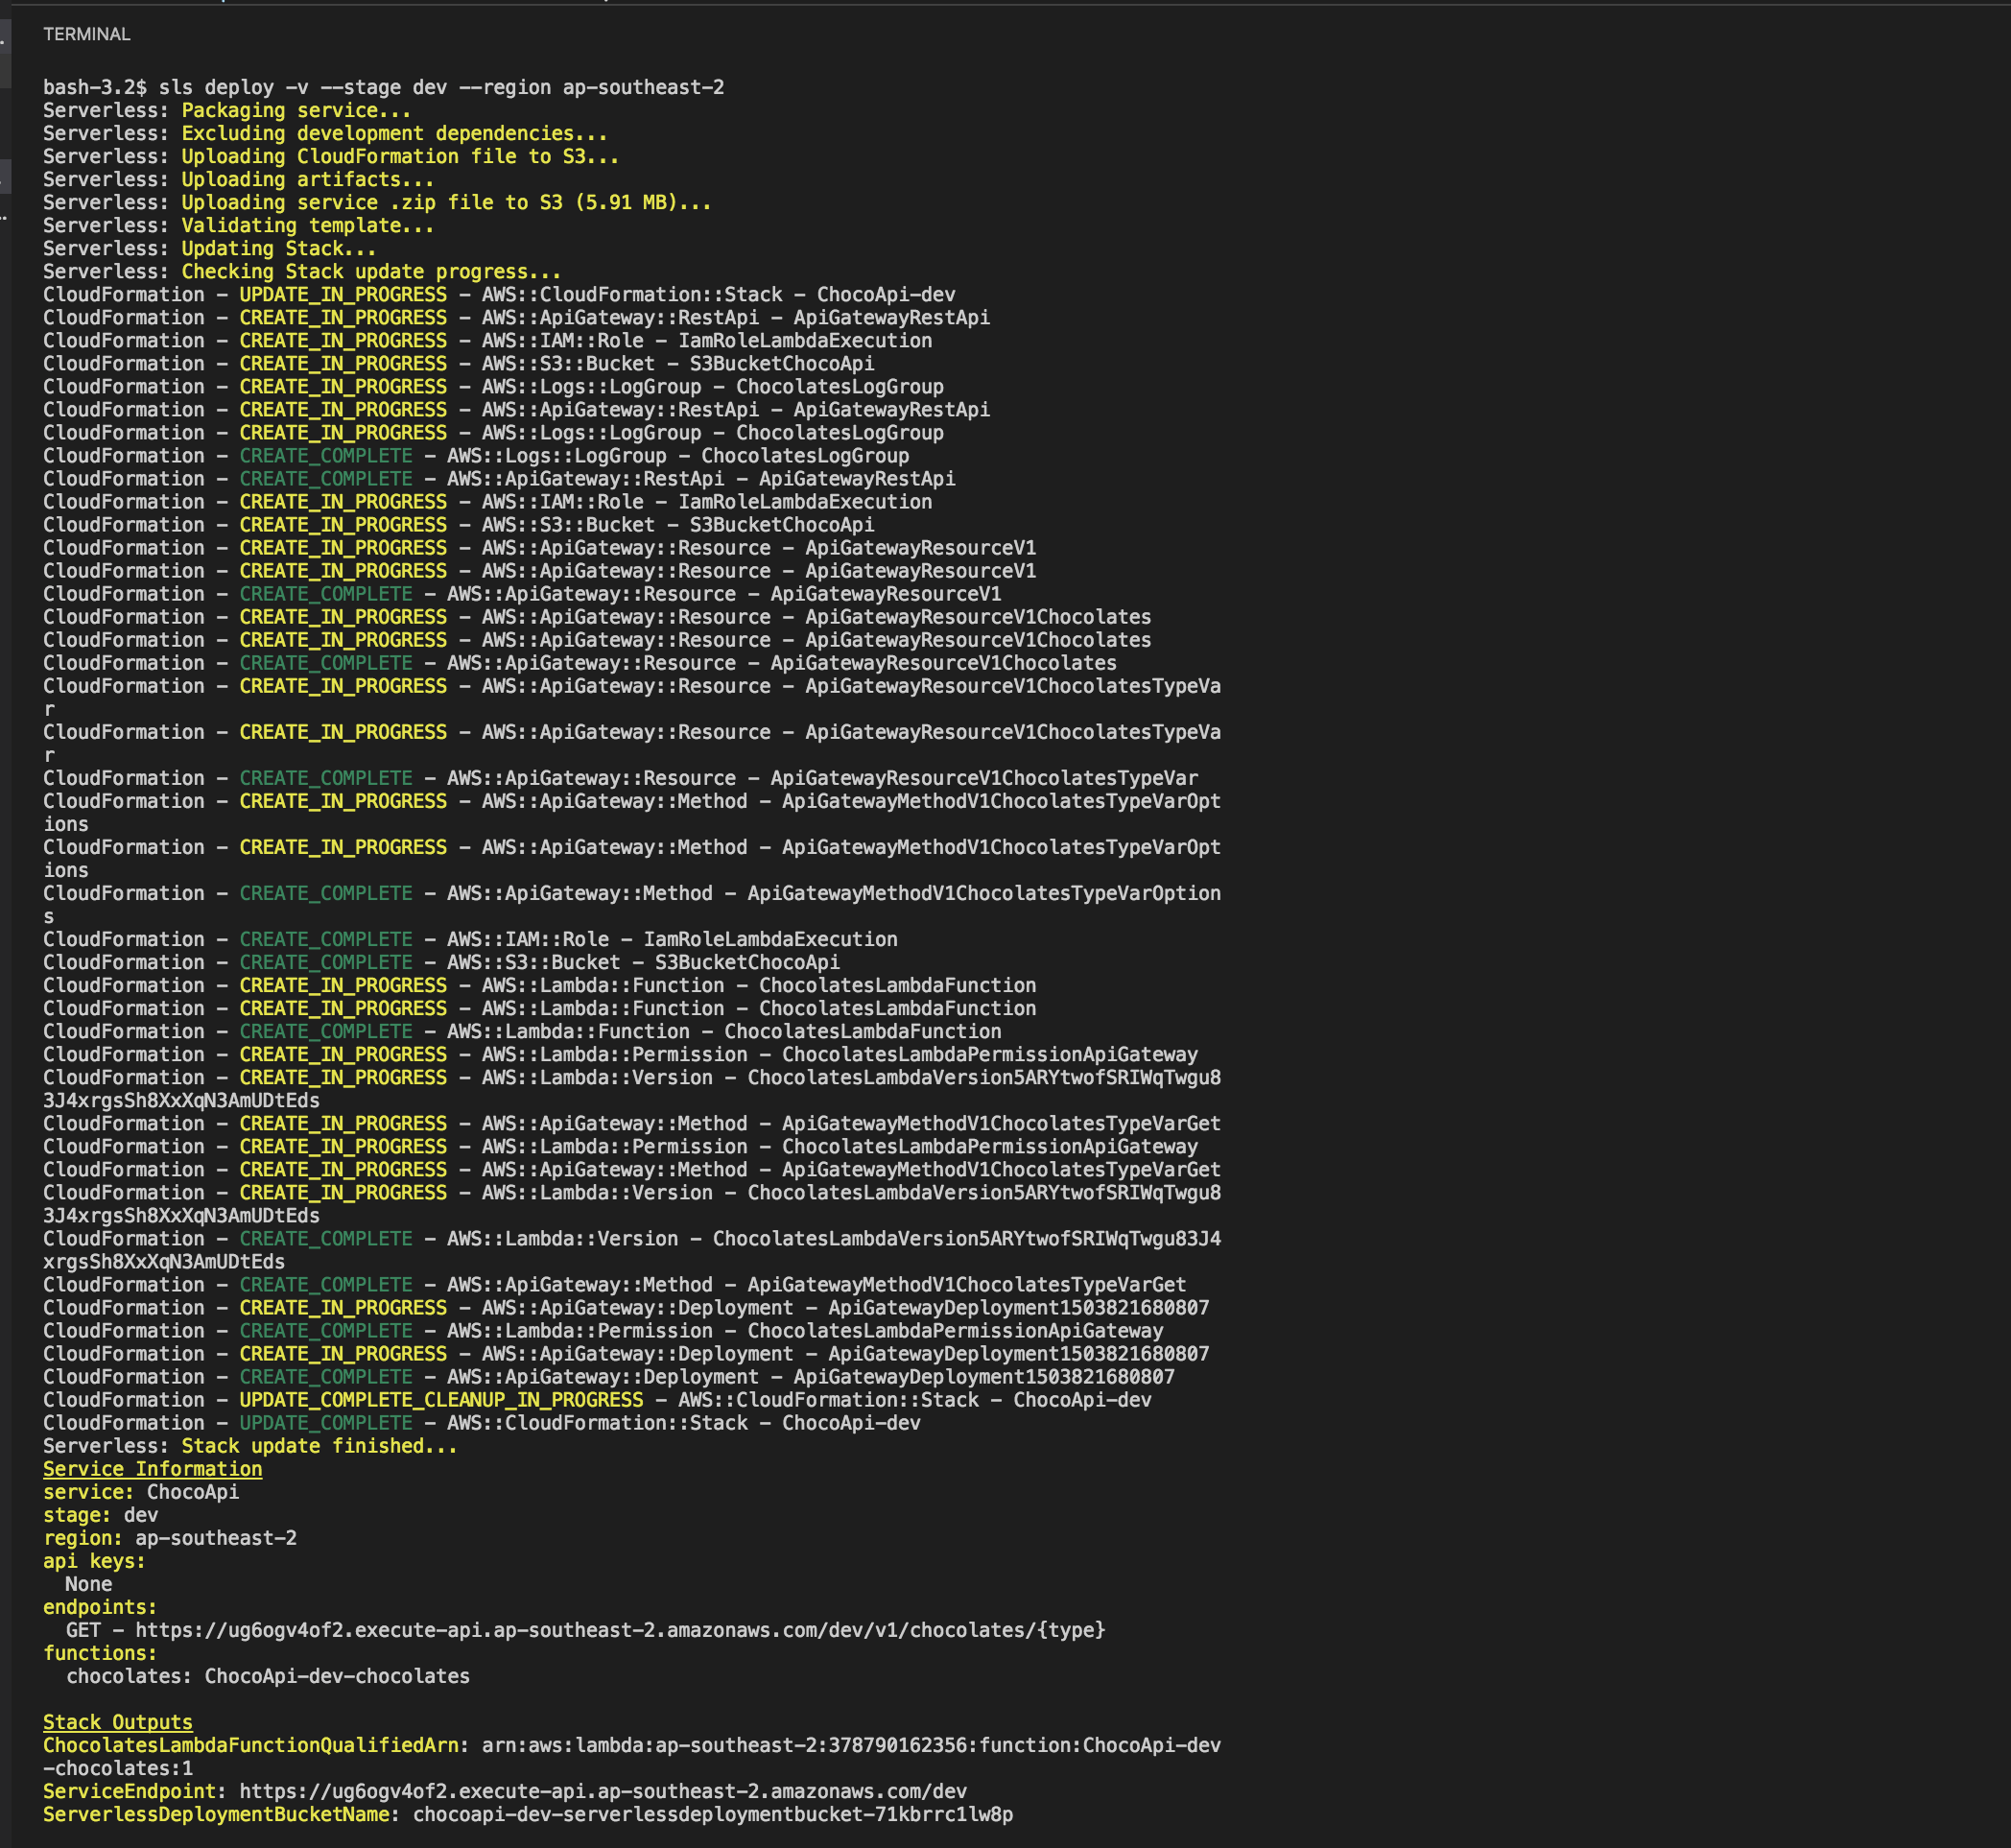
Task: Click 'chocolates: ChocoApi-dev-chocolates' line
Action: tap(268, 1674)
